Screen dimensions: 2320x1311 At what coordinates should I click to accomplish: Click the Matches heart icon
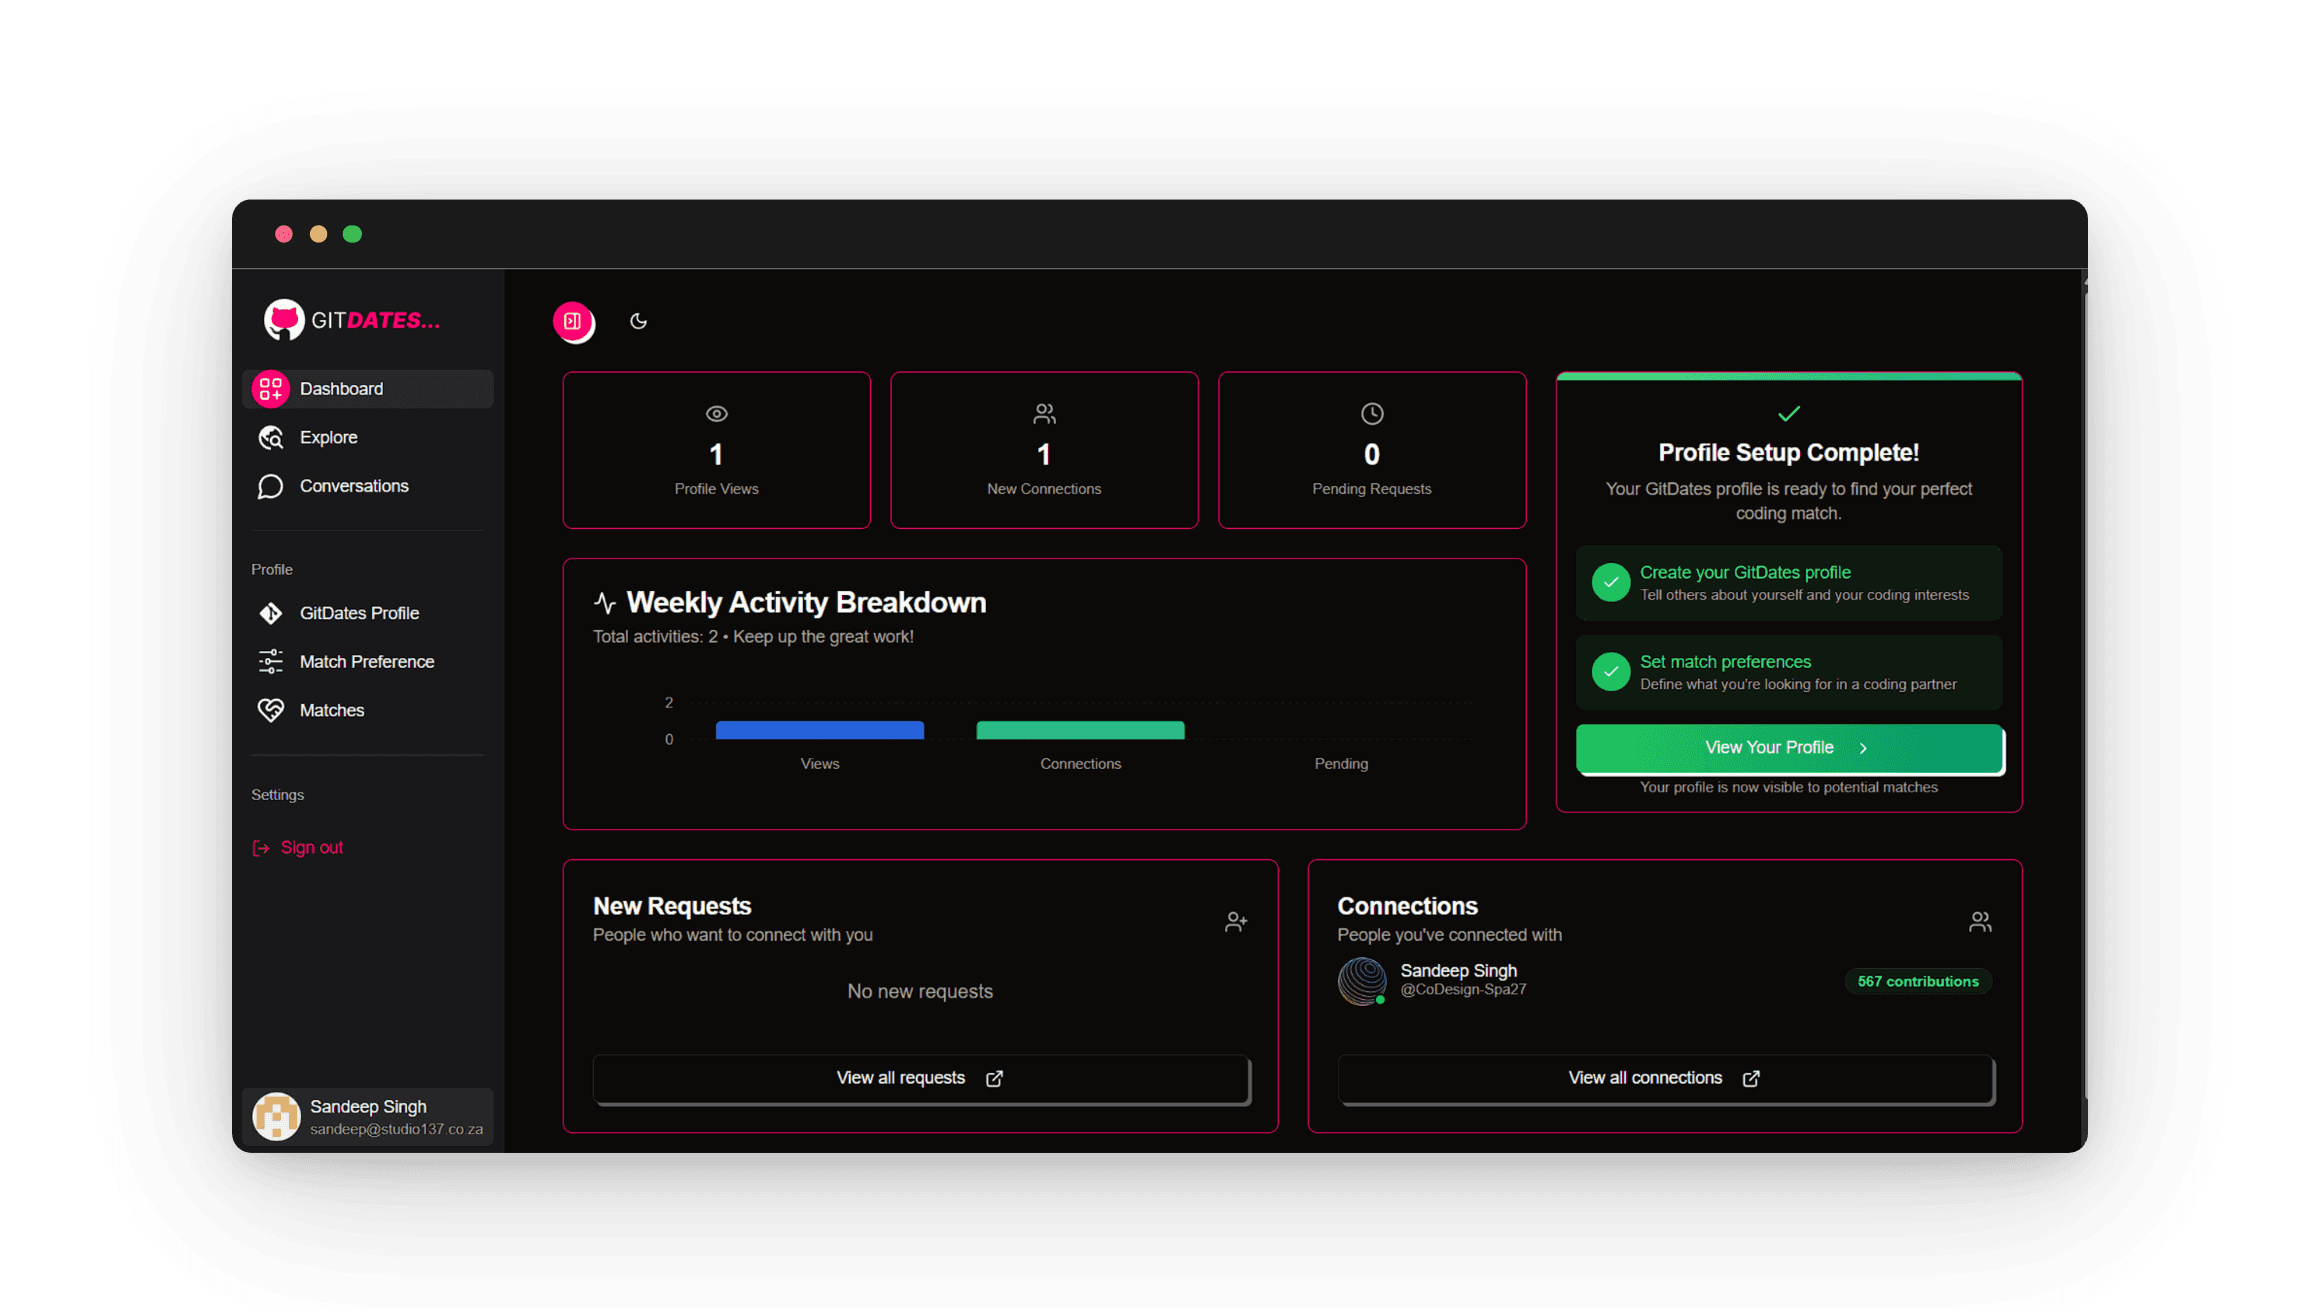point(270,710)
